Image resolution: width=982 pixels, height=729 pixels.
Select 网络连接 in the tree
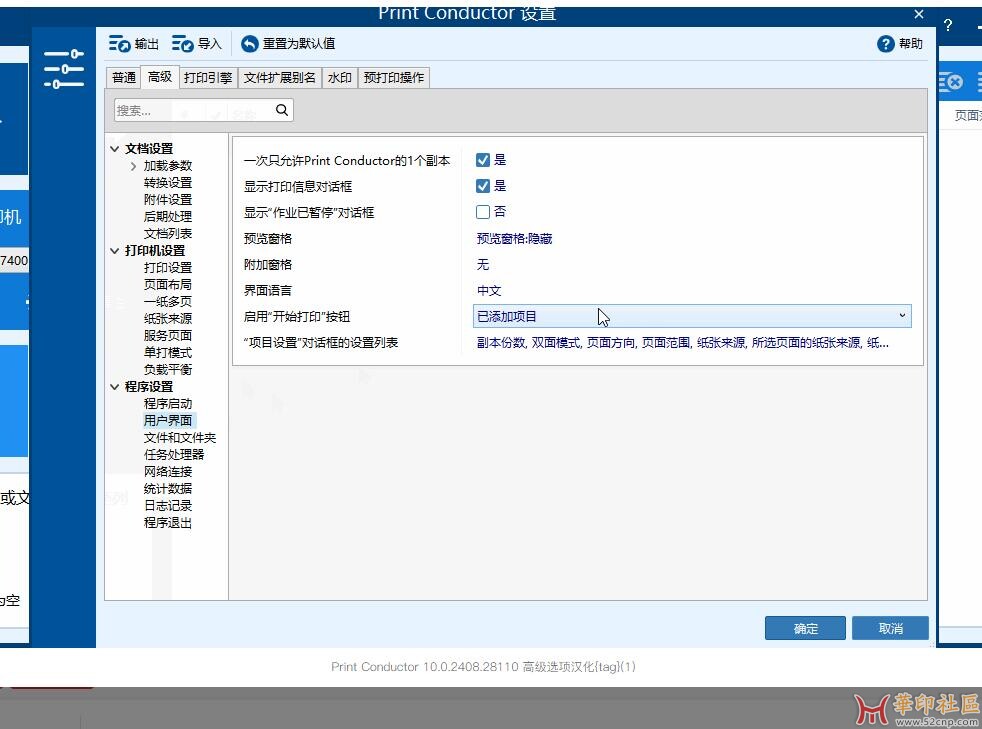[x=168, y=472]
